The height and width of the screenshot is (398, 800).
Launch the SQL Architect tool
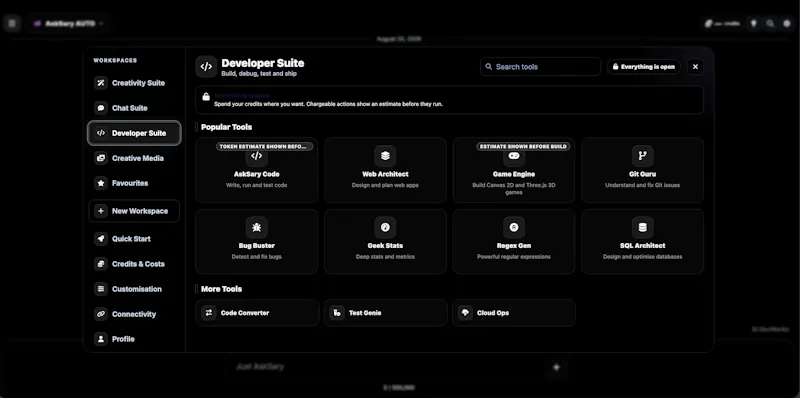(642, 241)
